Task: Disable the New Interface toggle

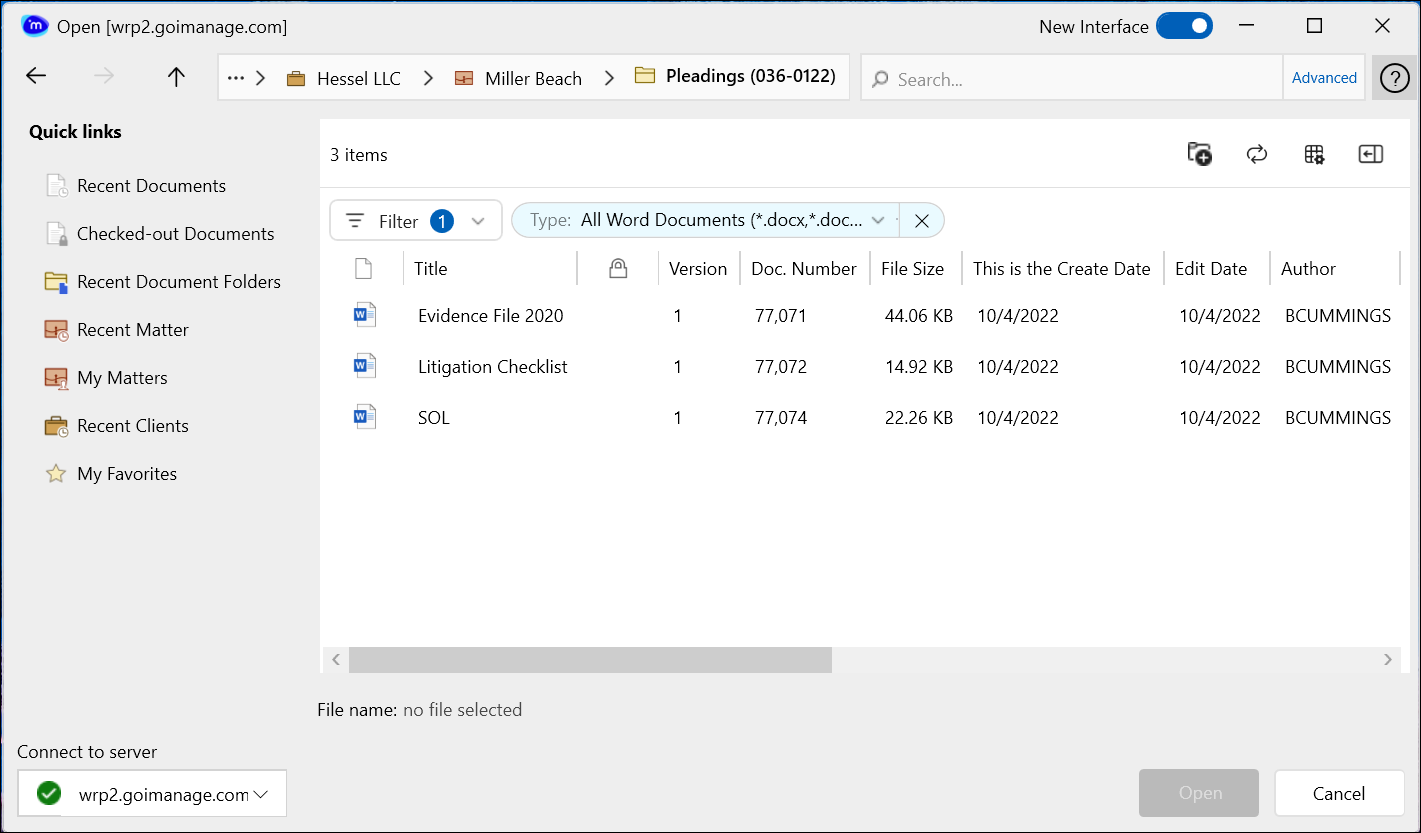Action: click(x=1184, y=26)
